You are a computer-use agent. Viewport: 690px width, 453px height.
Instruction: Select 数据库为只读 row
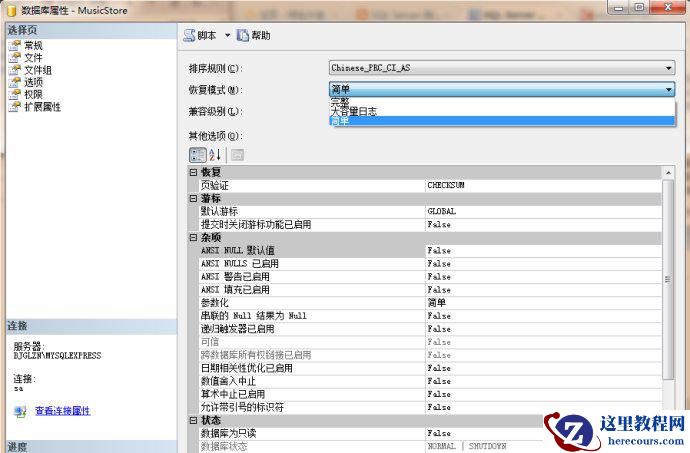point(370,433)
